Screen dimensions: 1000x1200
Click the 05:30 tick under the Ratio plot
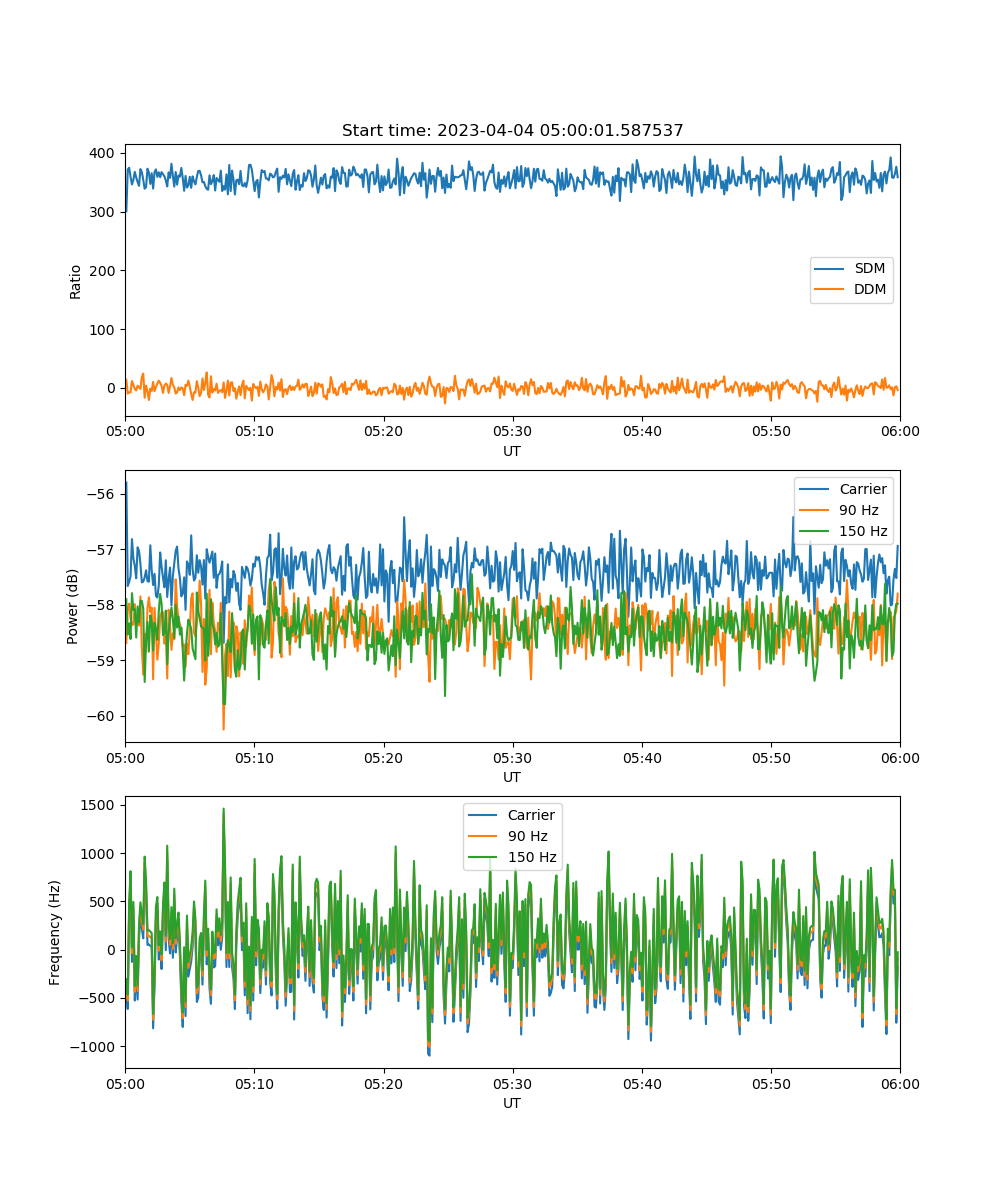(x=512, y=431)
